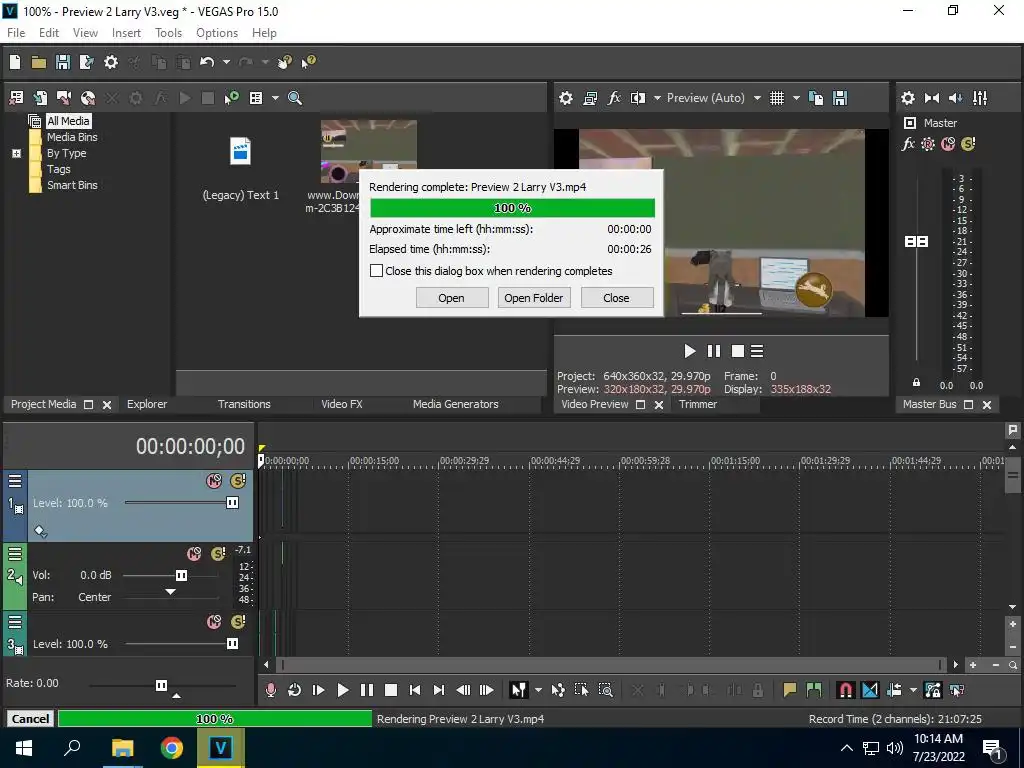Open the Edit menu
This screenshot has width=1024, height=768.
point(49,33)
